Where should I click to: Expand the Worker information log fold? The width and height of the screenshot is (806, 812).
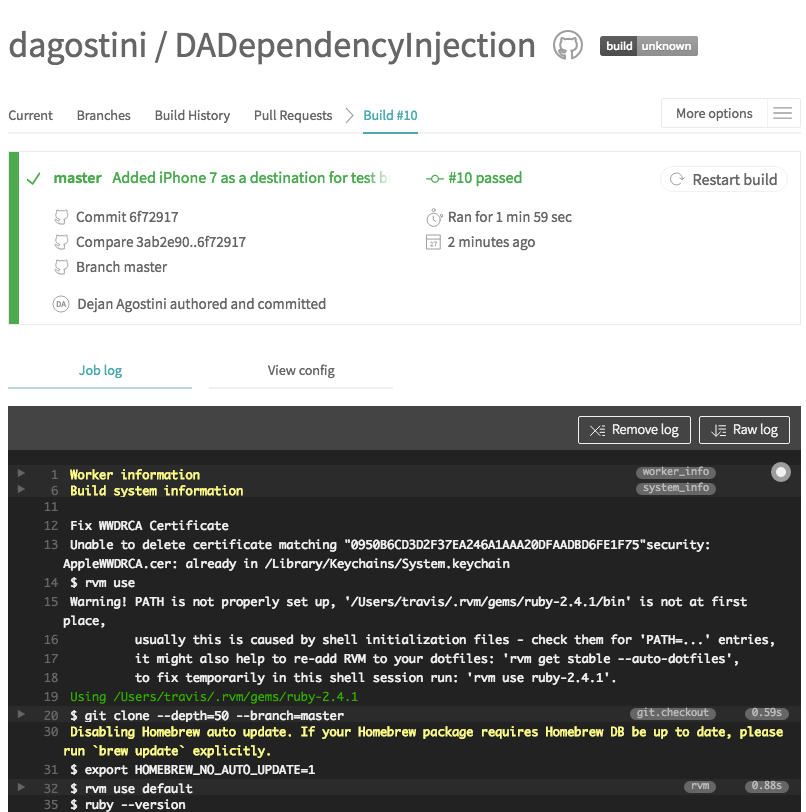(22, 474)
